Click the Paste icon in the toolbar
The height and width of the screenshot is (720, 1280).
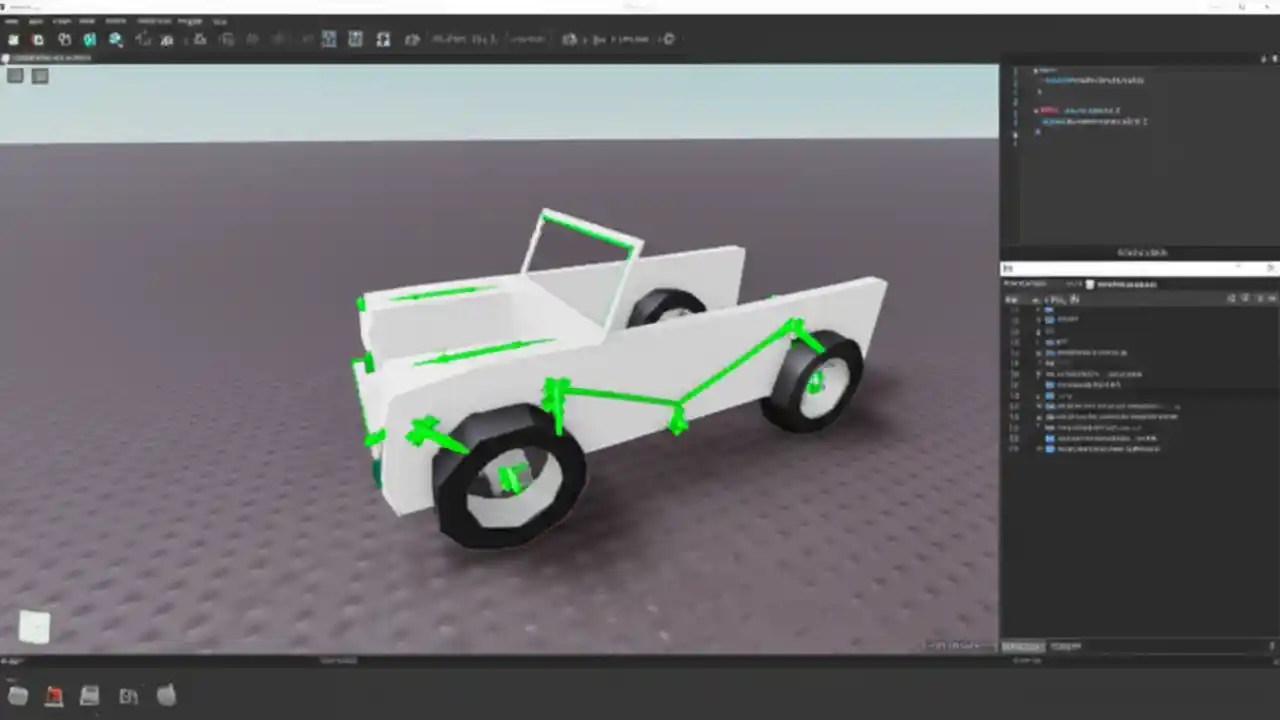coord(14,39)
